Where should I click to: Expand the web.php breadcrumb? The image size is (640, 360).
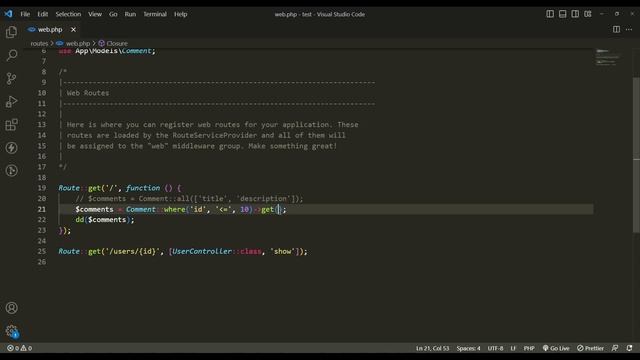point(73,43)
